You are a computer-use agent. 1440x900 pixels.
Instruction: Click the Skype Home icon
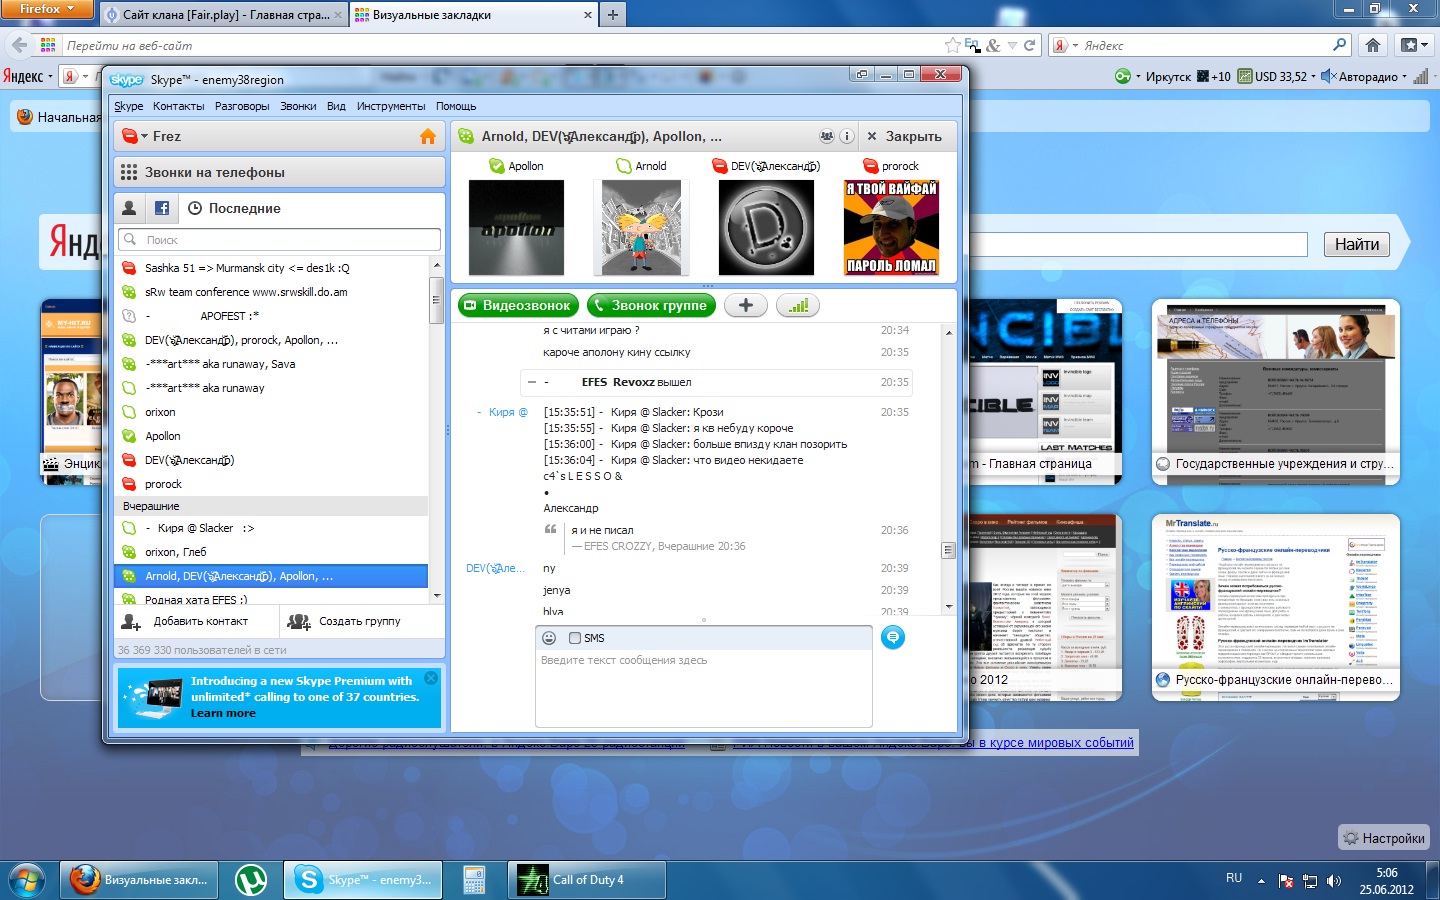428,137
